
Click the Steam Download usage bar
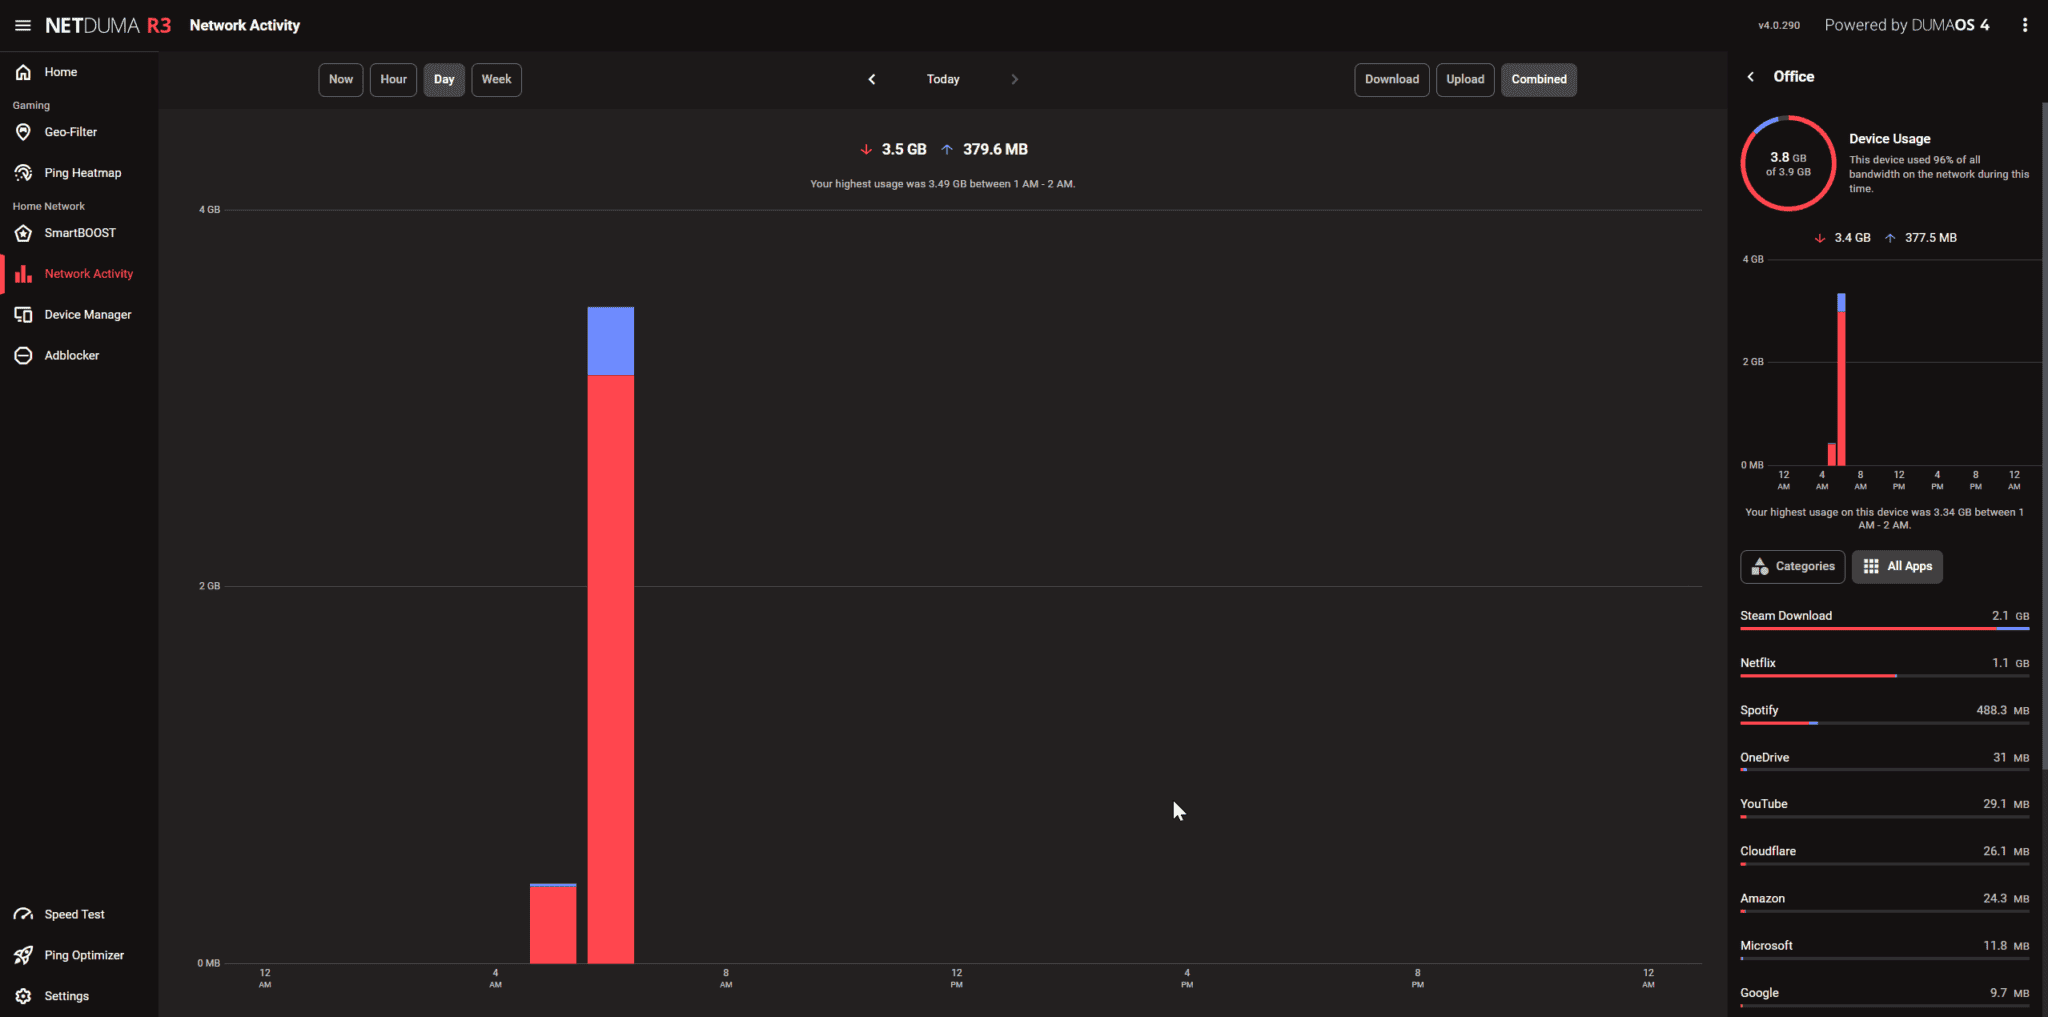point(1884,628)
